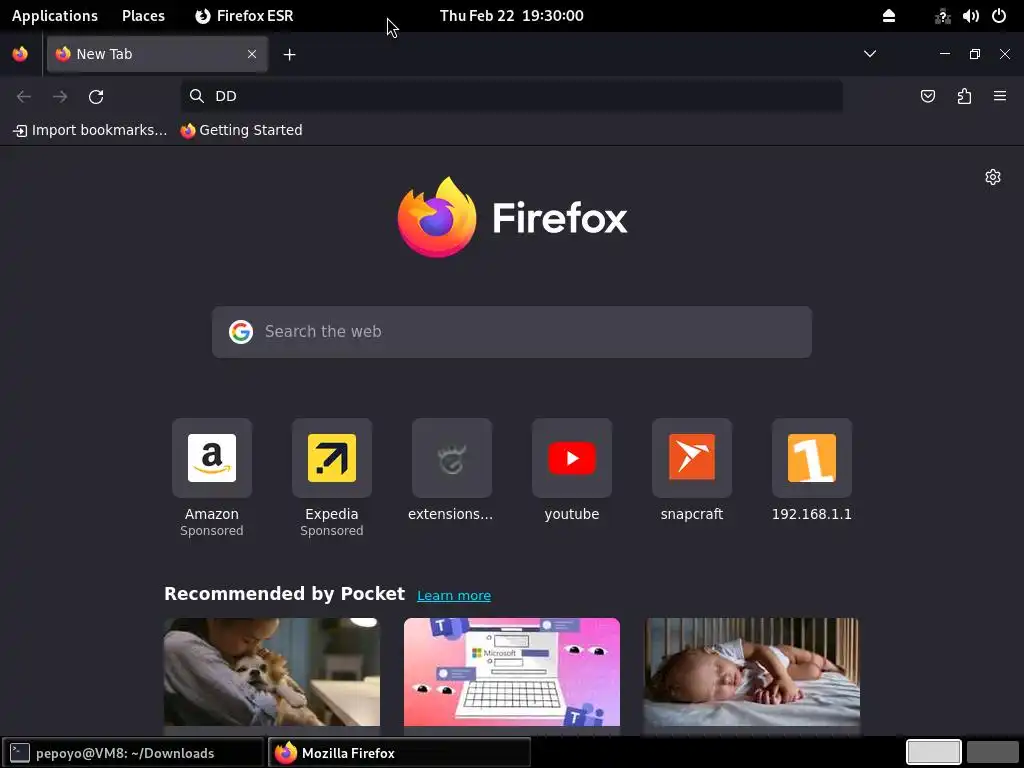Open the Places menu in top bar

point(143,16)
